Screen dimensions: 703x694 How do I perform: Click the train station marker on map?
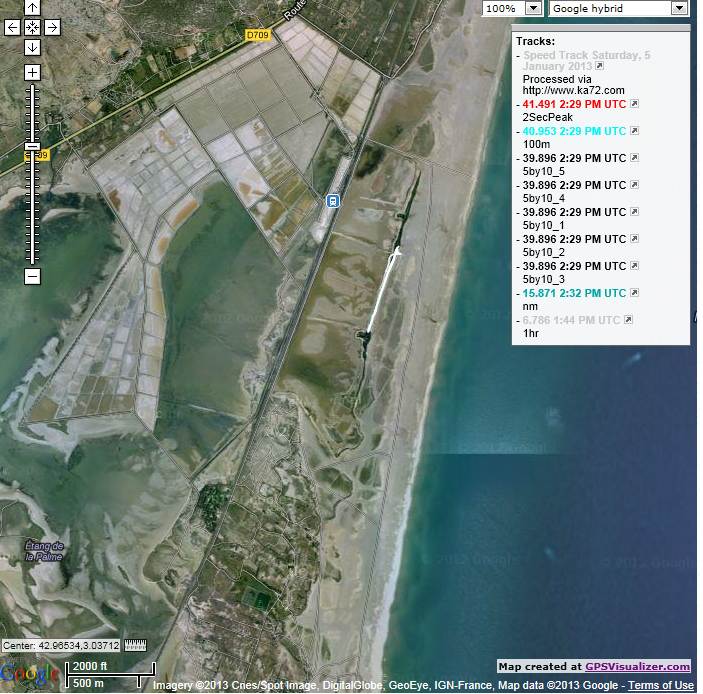coord(332,200)
